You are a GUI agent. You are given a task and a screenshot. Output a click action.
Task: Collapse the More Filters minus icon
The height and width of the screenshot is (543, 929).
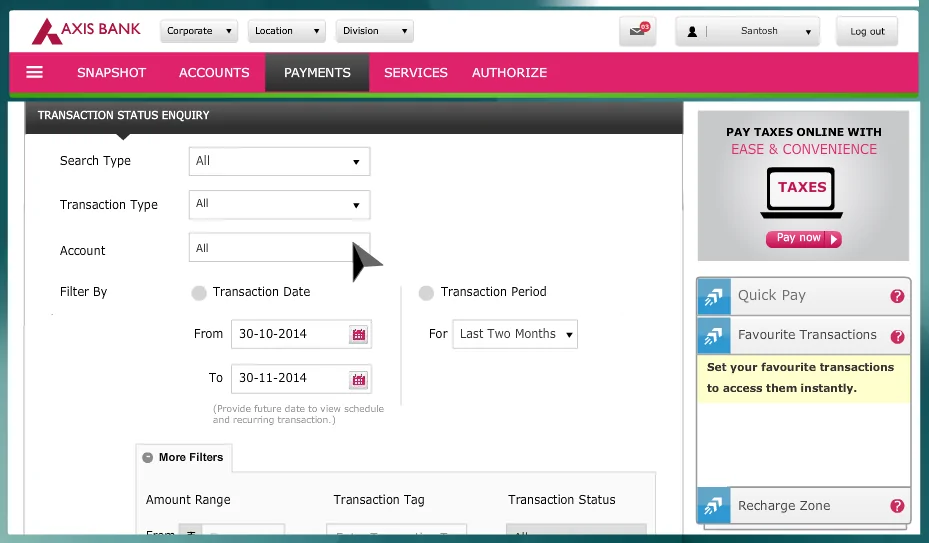click(x=148, y=458)
